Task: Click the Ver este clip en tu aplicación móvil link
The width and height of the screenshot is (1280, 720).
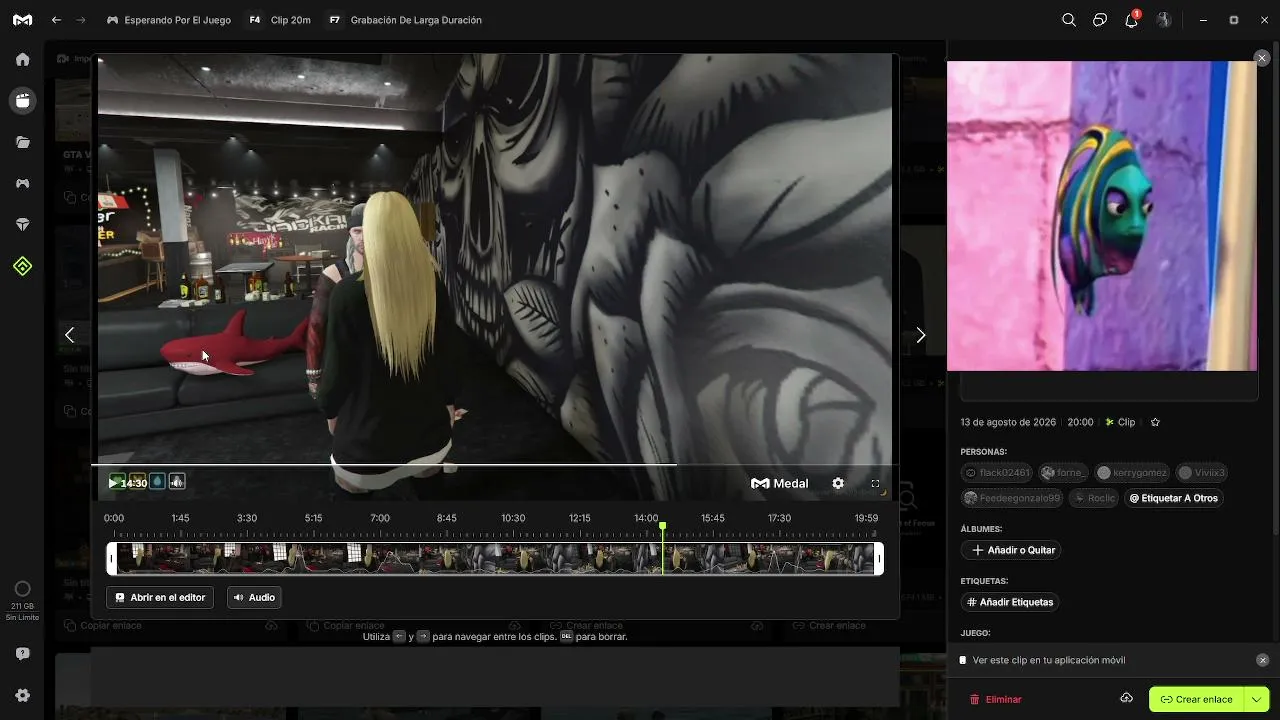Action: 1049,660
